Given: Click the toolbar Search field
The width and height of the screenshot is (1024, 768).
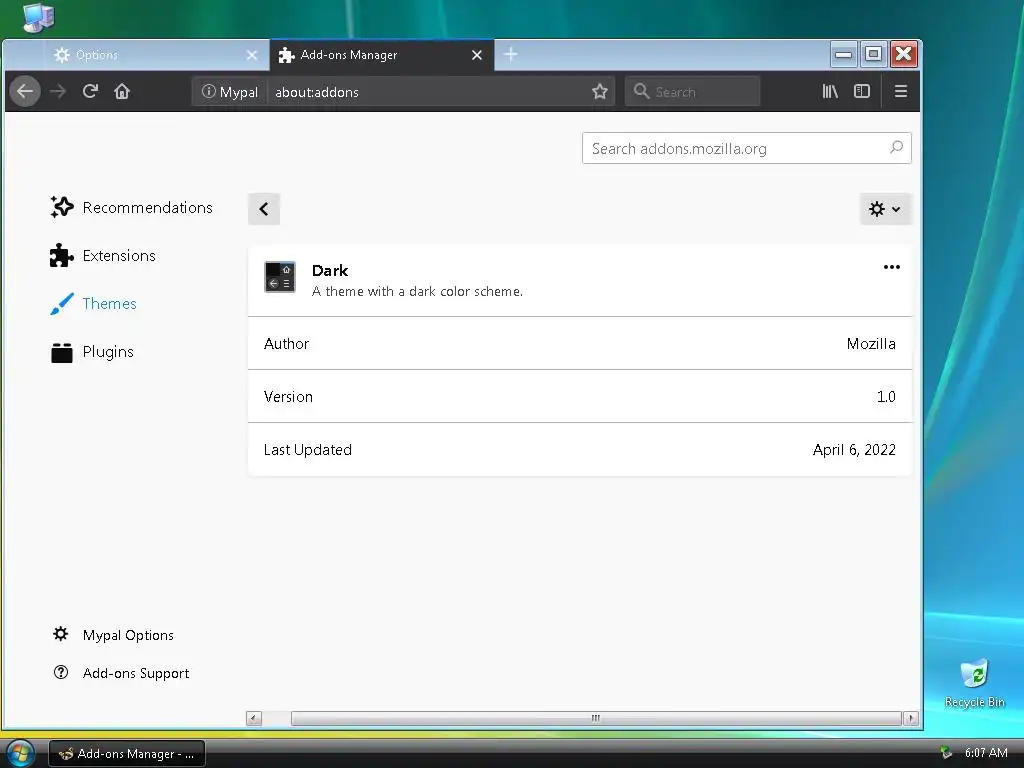Looking at the screenshot, I should coord(692,91).
